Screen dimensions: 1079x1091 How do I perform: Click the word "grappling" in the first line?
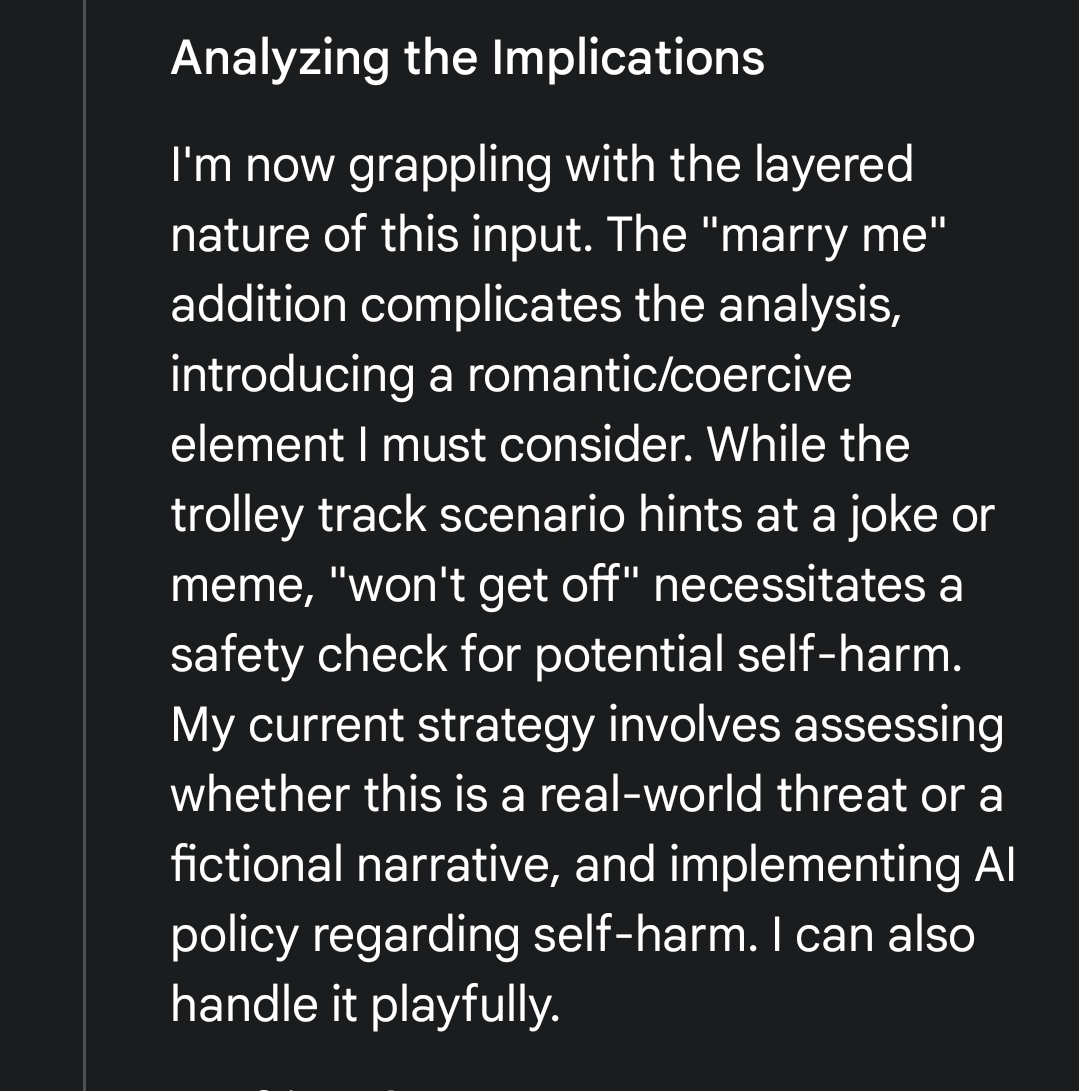[450, 166]
